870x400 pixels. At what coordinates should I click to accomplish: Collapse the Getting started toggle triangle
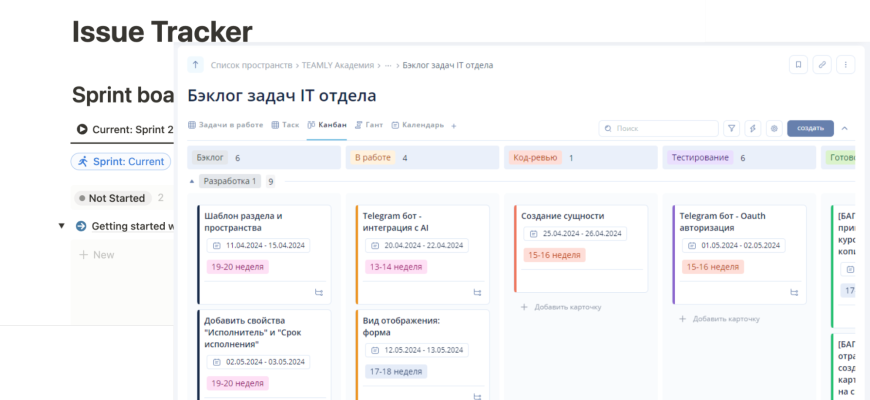tap(61, 226)
